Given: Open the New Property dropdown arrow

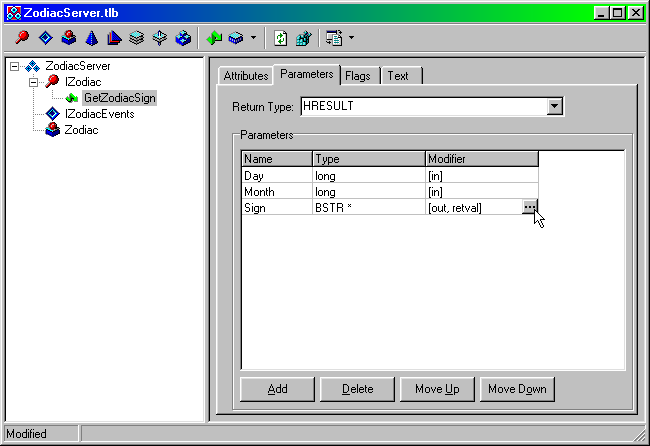Looking at the screenshot, I should point(252,39).
